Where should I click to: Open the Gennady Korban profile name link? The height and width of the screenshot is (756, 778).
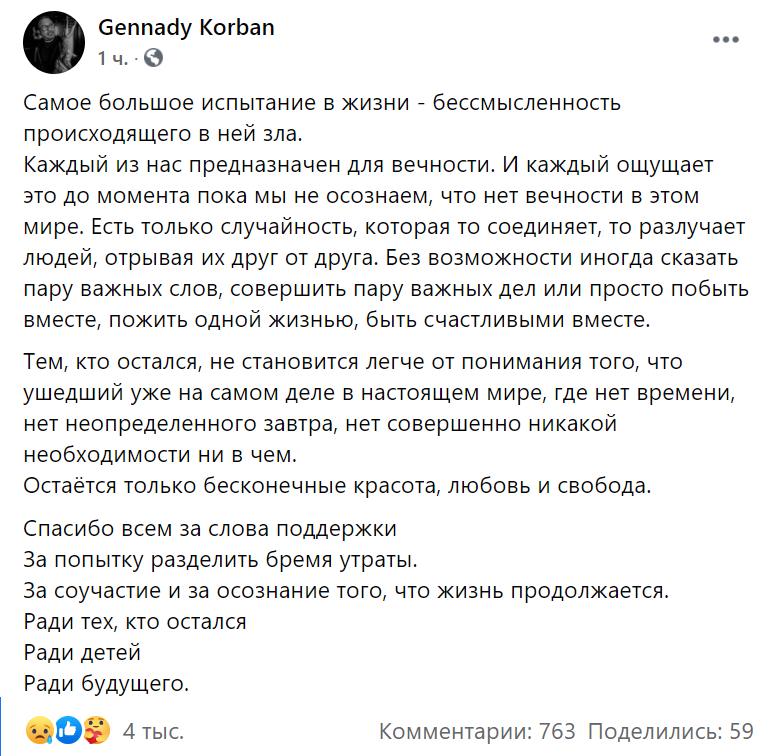pos(186,28)
